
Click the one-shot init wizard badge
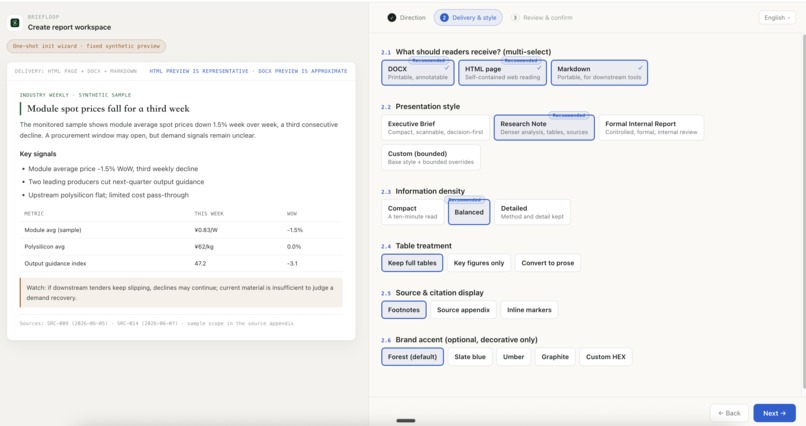click(x=86, y=46)
